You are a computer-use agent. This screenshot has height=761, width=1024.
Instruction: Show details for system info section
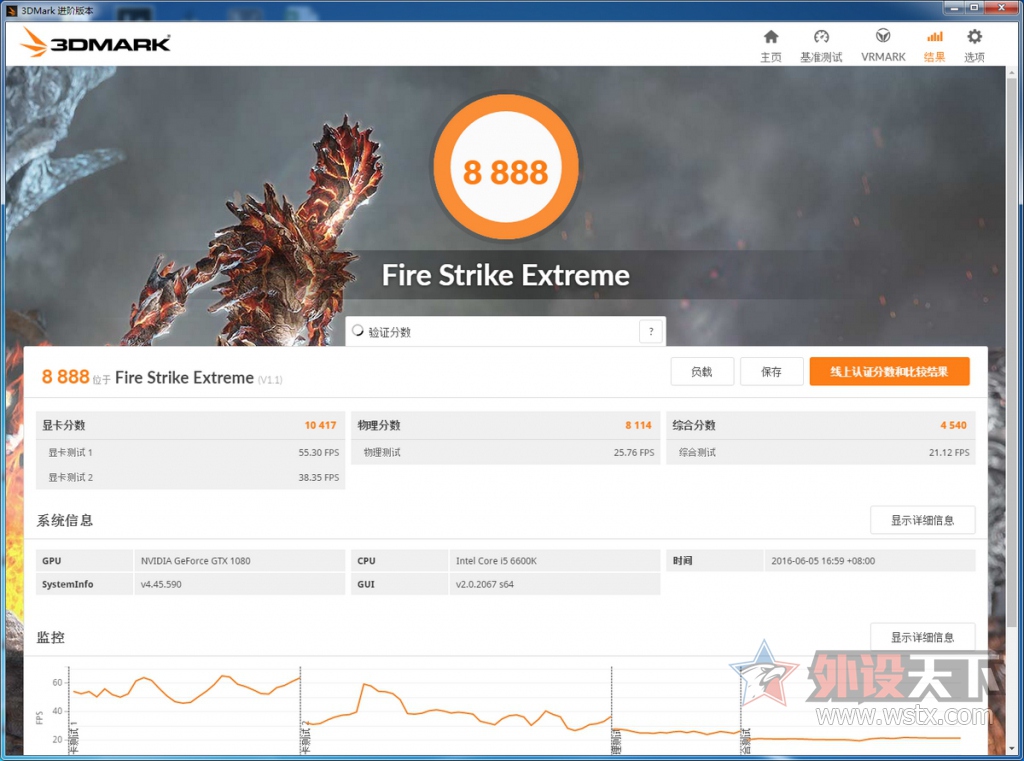(x=922, y=520)
